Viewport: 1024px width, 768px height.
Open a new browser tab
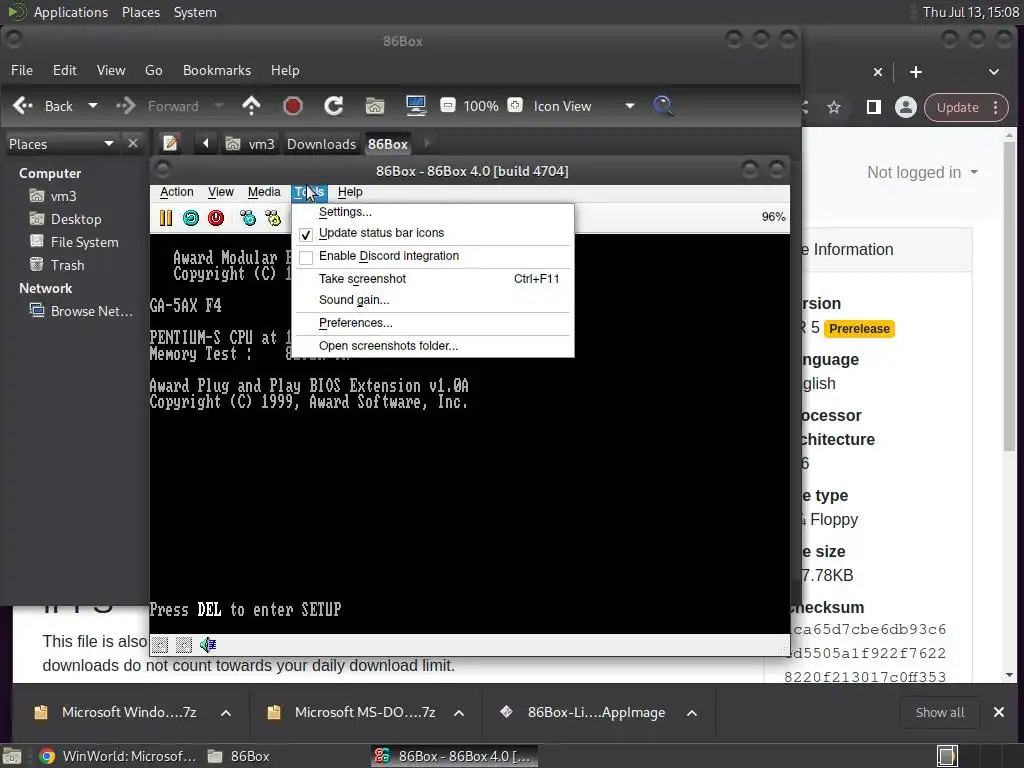(x=916, y=72)
